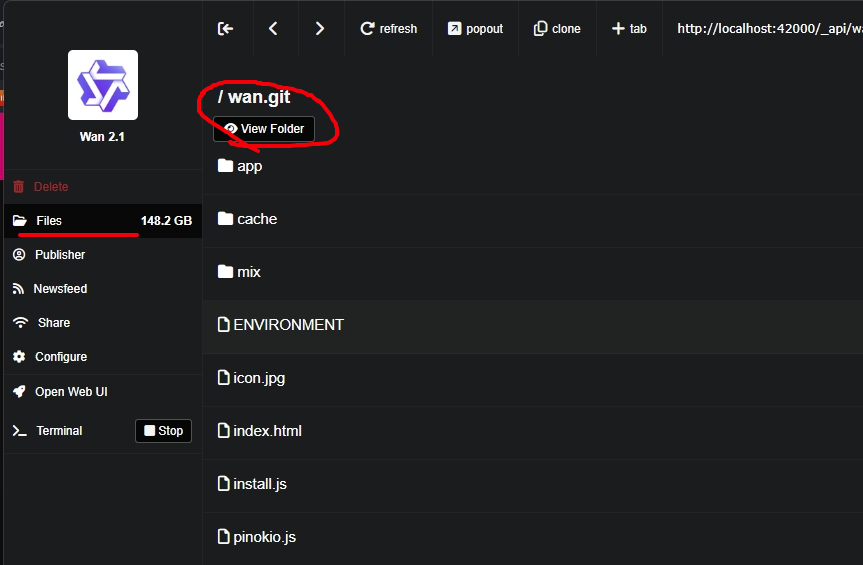This screenshot has width=863, height=565.
Task: Refresh the current page
Action: 389,29
